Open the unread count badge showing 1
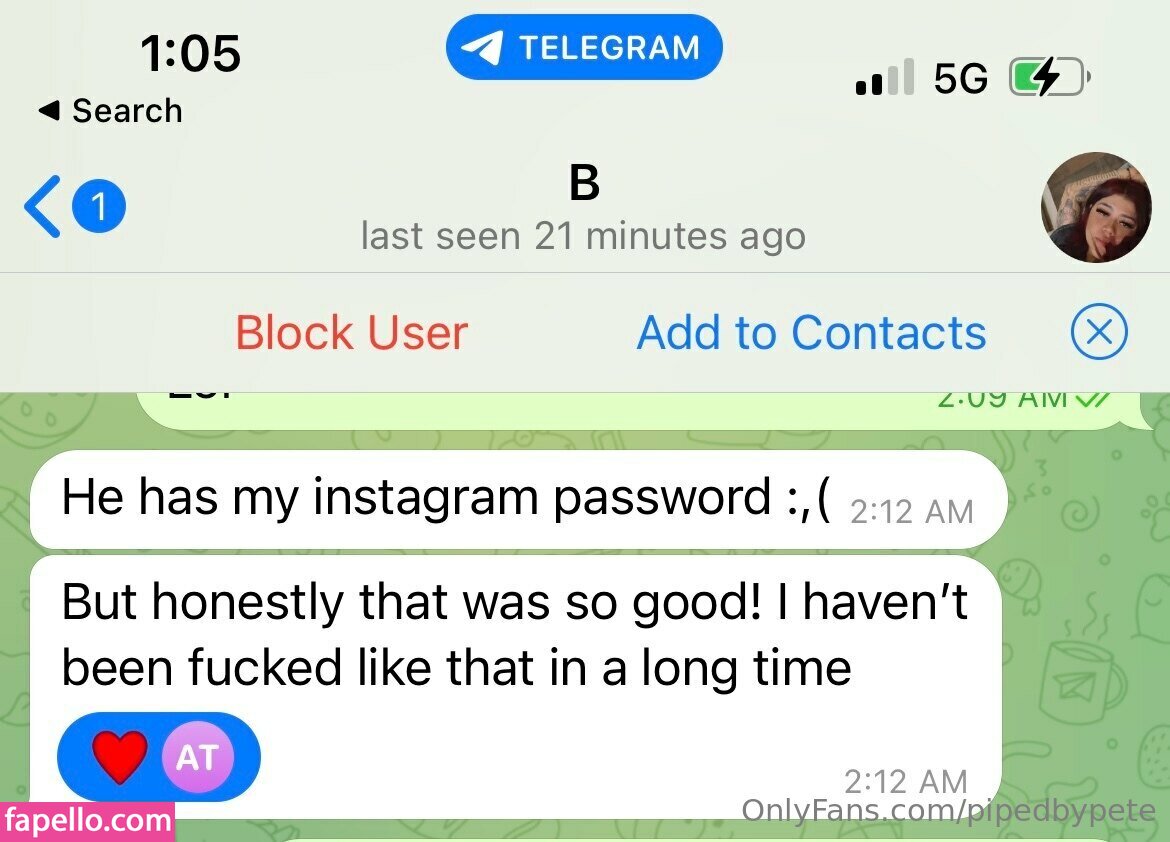Viewport: 1170px width, 842px height. coord(98,206)
